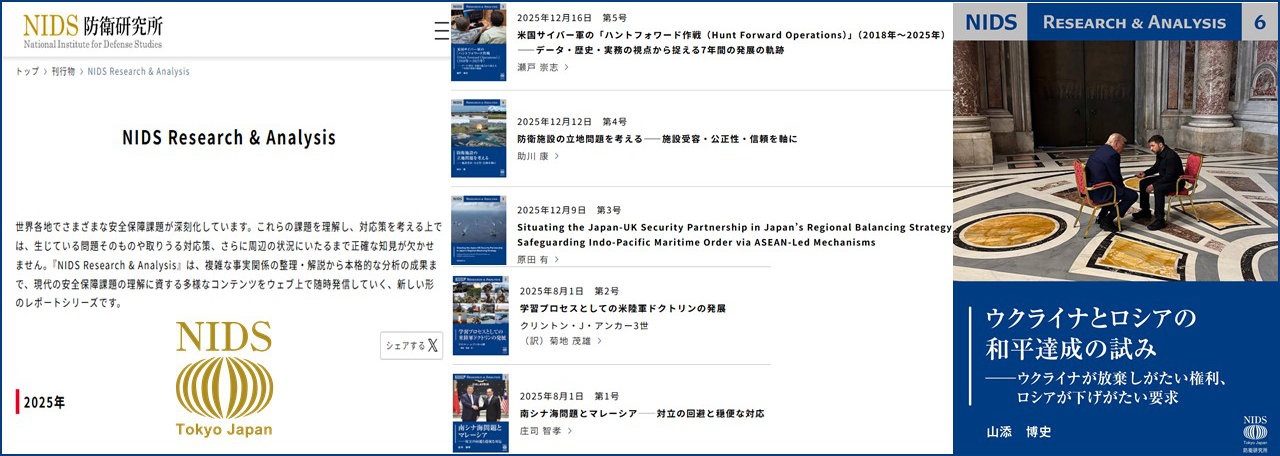Open 第3号 Japan-UK report cover thumbnail
Screen dimensions: 1280x456
(x=478, y=229)
